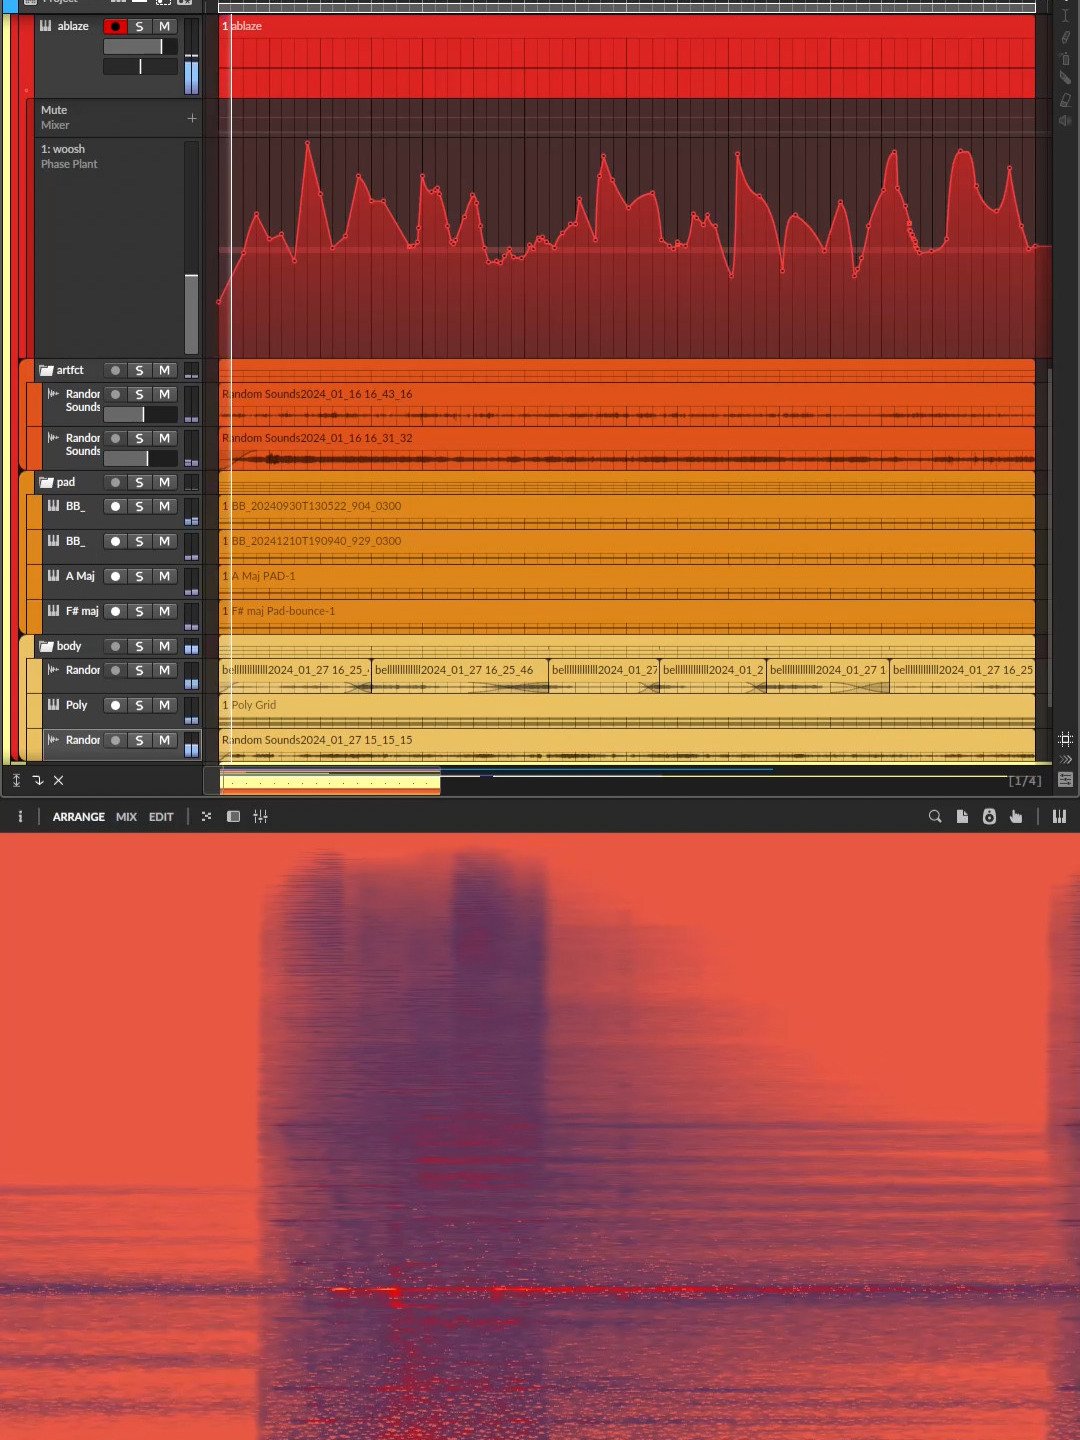This screenshot has width=1080, height=1440.
Task: Click the routing shuffle icon after EDIT
Action: tap(206, 817)
